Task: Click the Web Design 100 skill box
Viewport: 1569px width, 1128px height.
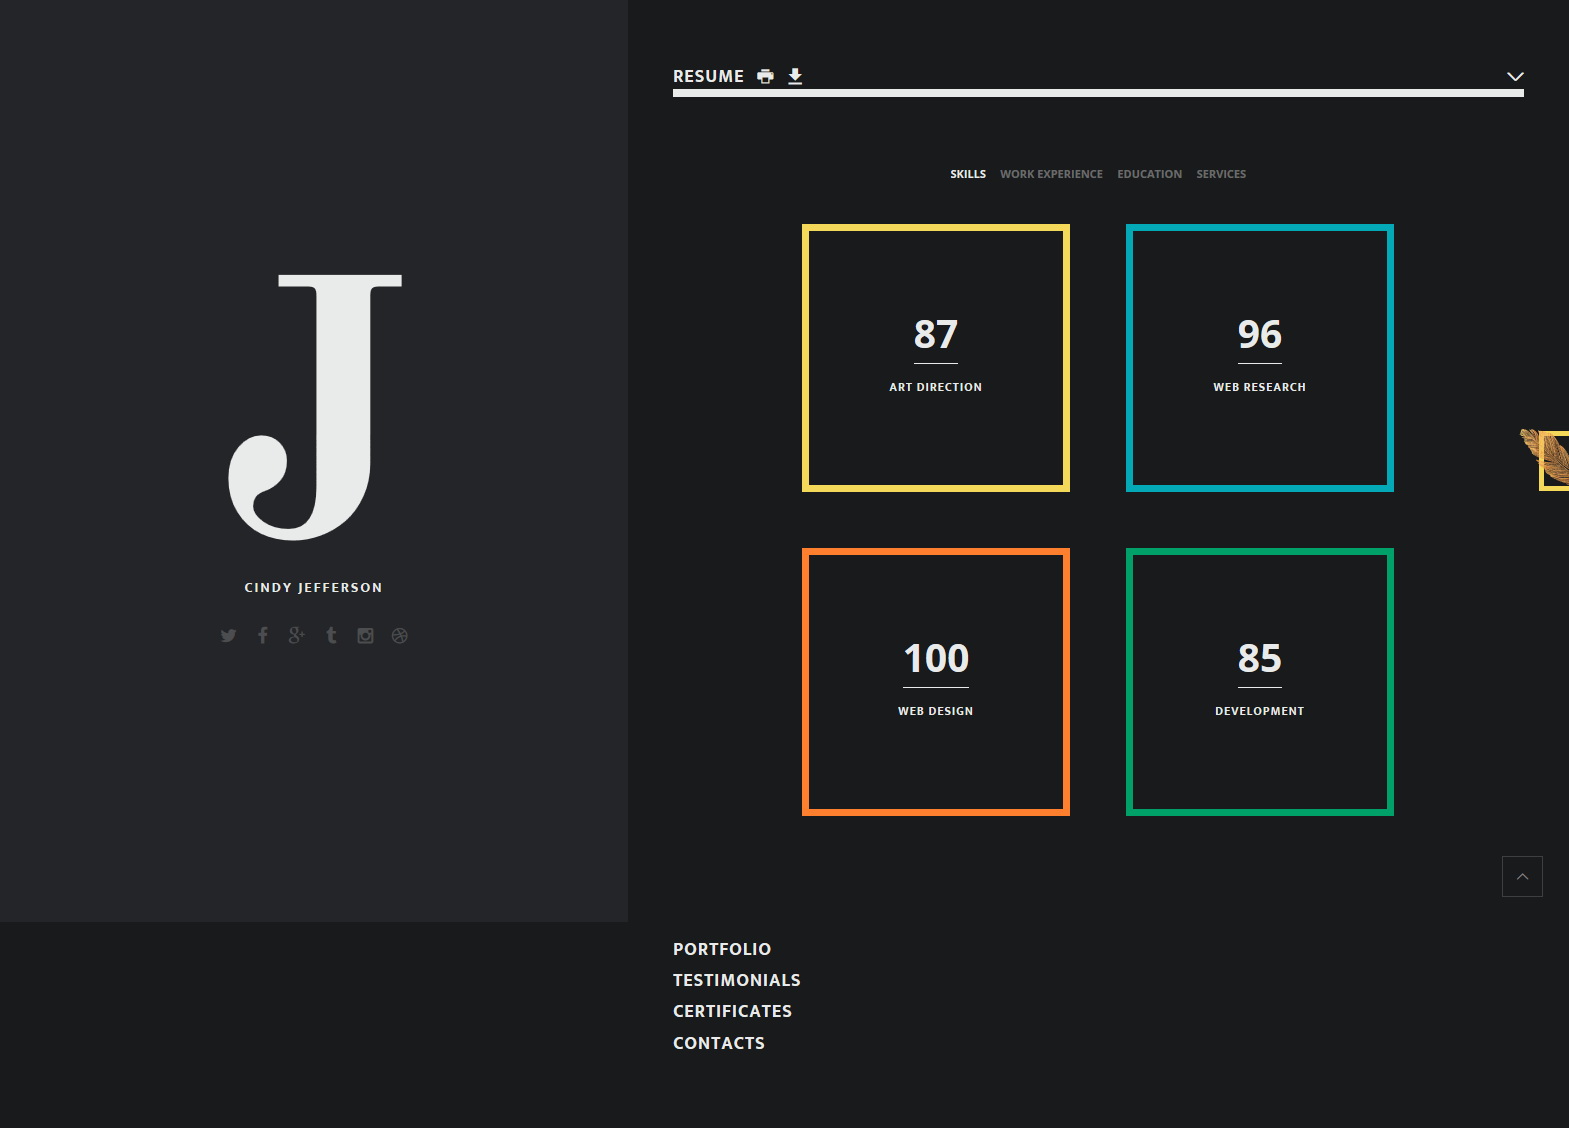Action: pos(936,682)
